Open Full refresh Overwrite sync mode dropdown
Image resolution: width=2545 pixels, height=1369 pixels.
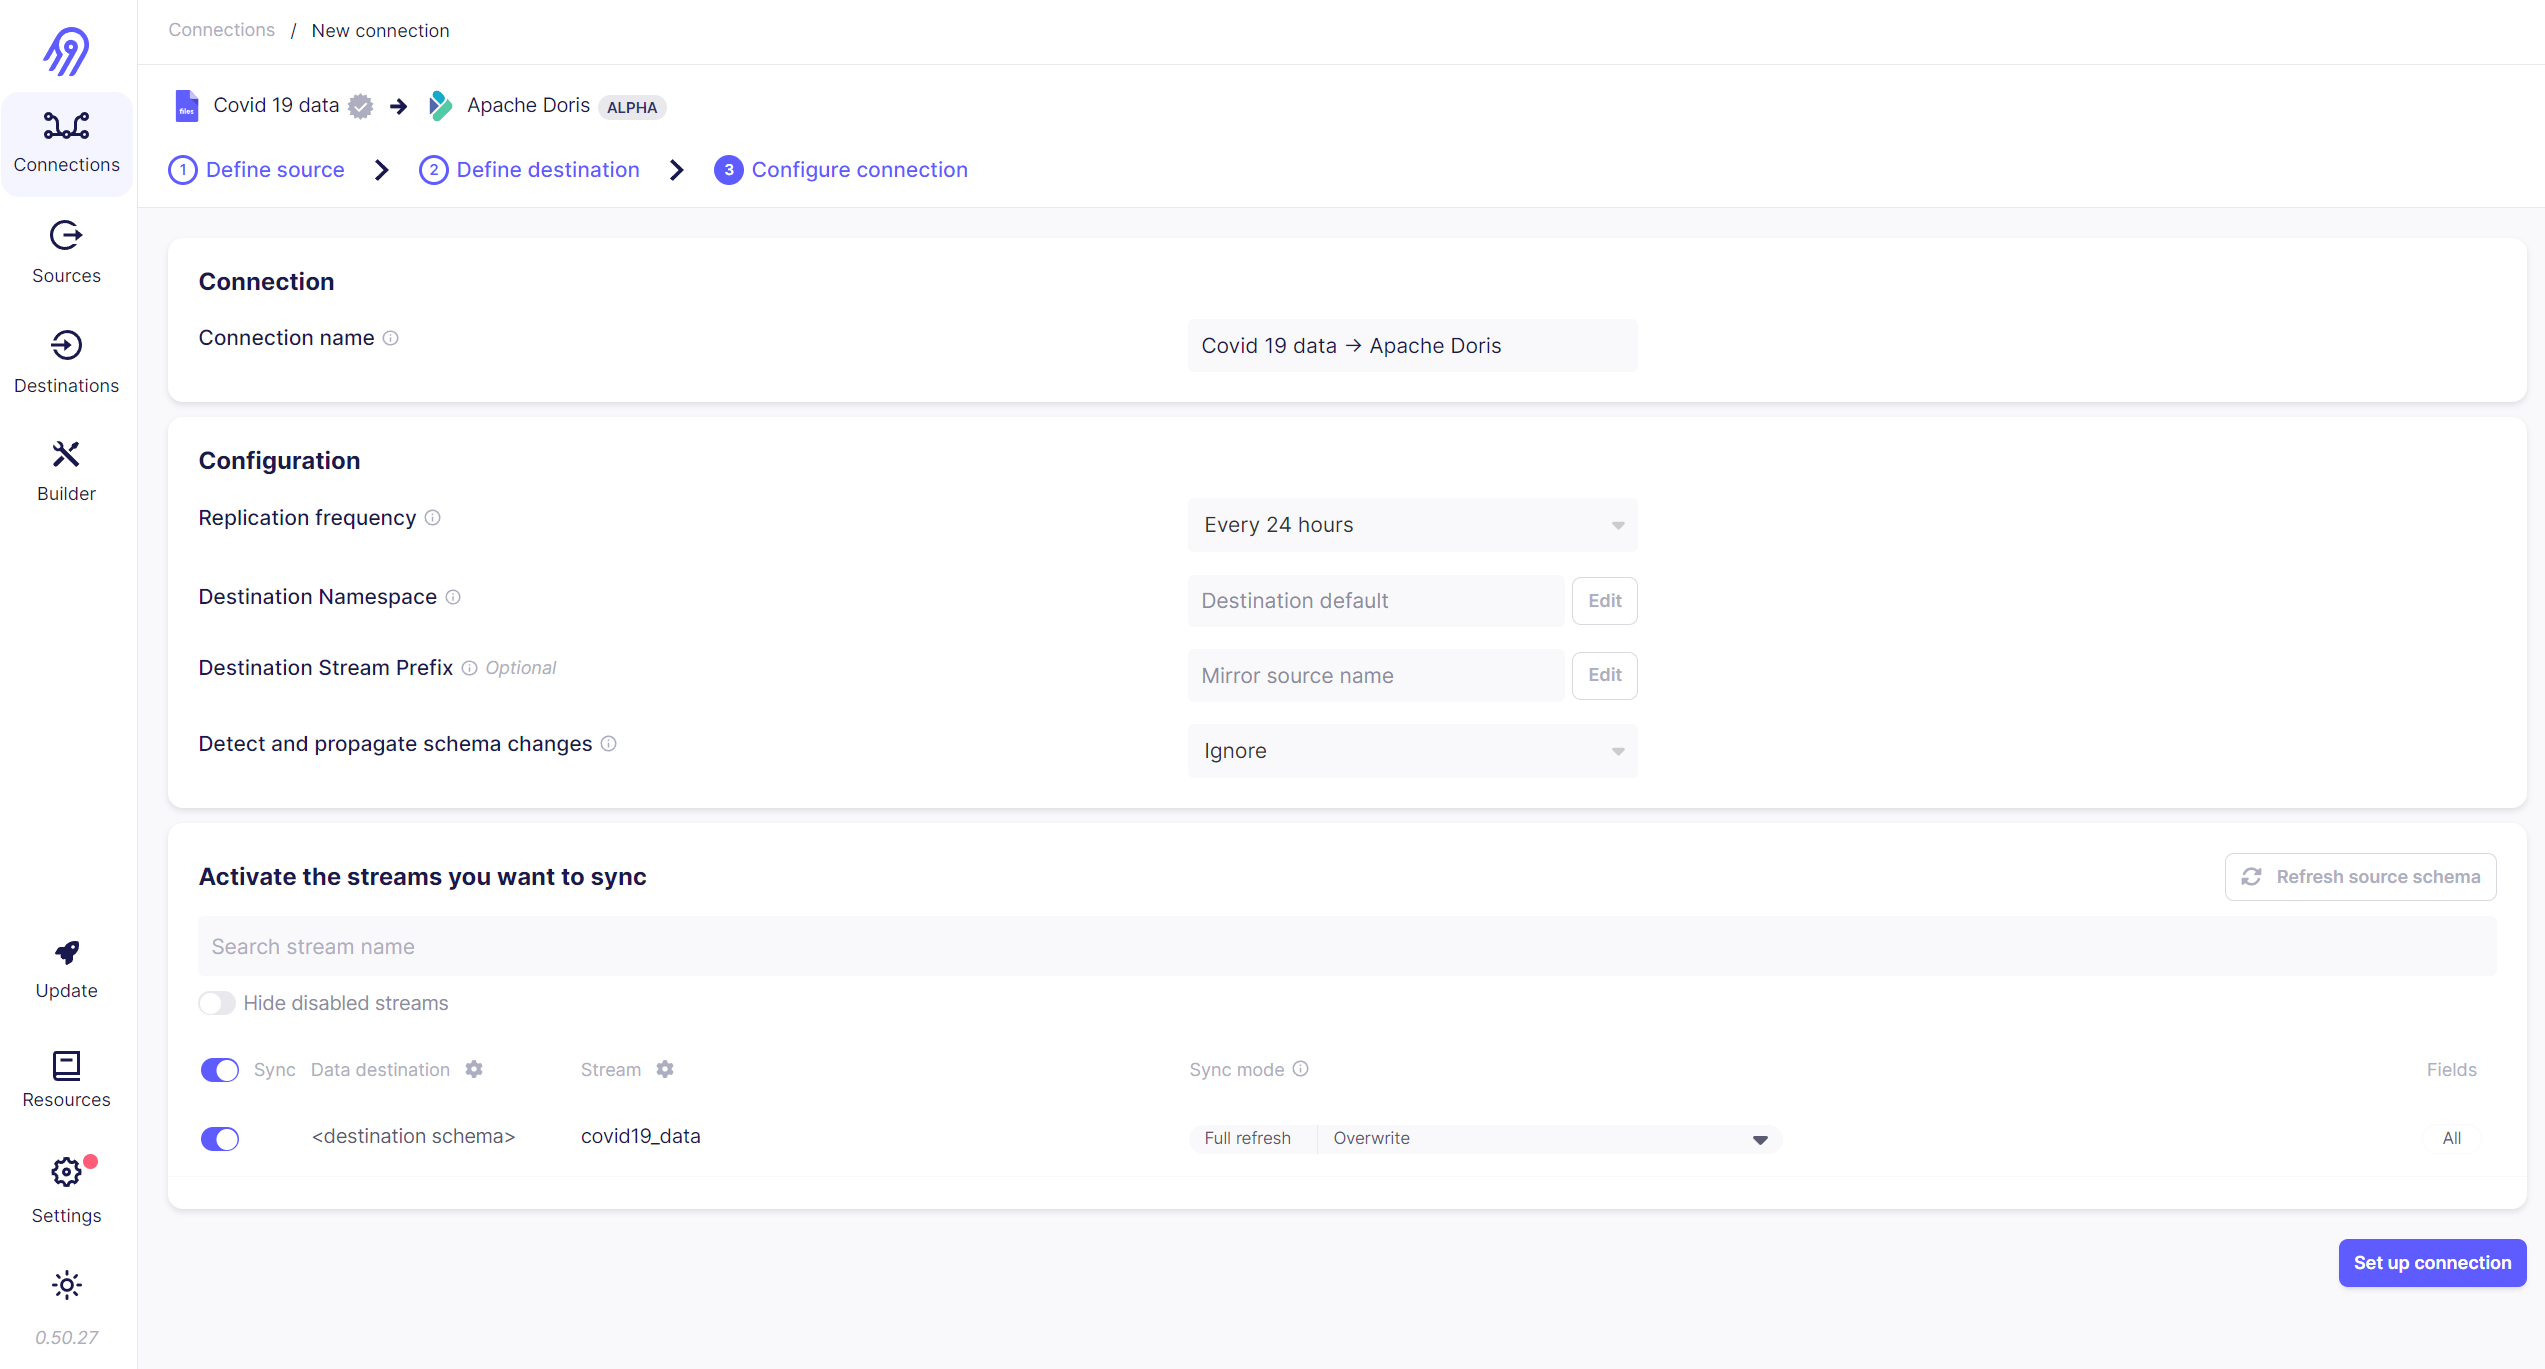(1484, 1139)
